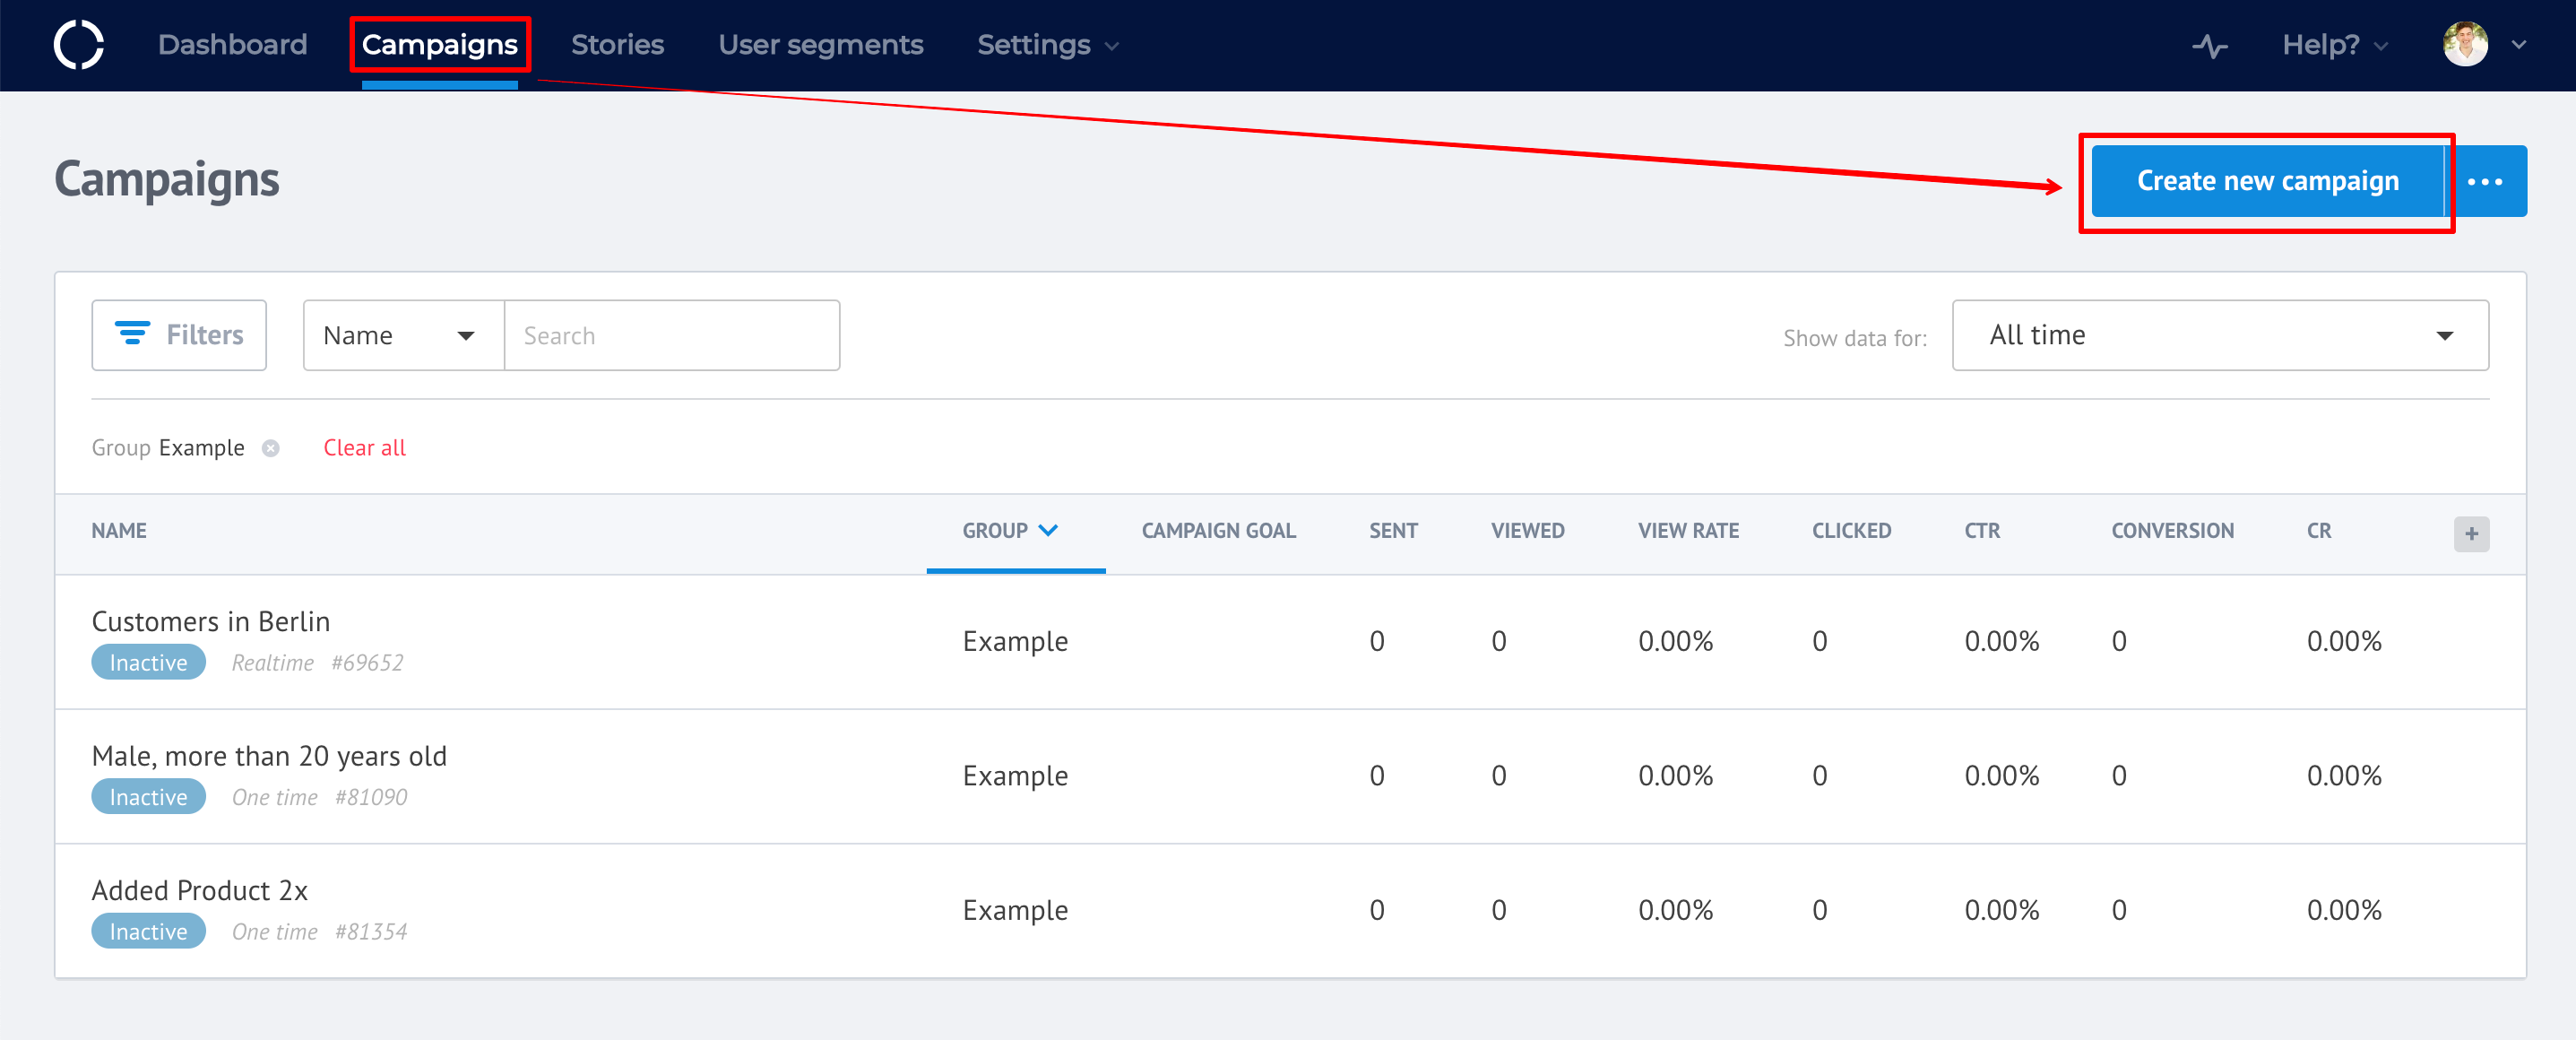The width and height of the screenshot is (2576, 1040).
Task: Open the Customers in Berlin campaign
Action: pyautogui.click(x=210, y=622)
